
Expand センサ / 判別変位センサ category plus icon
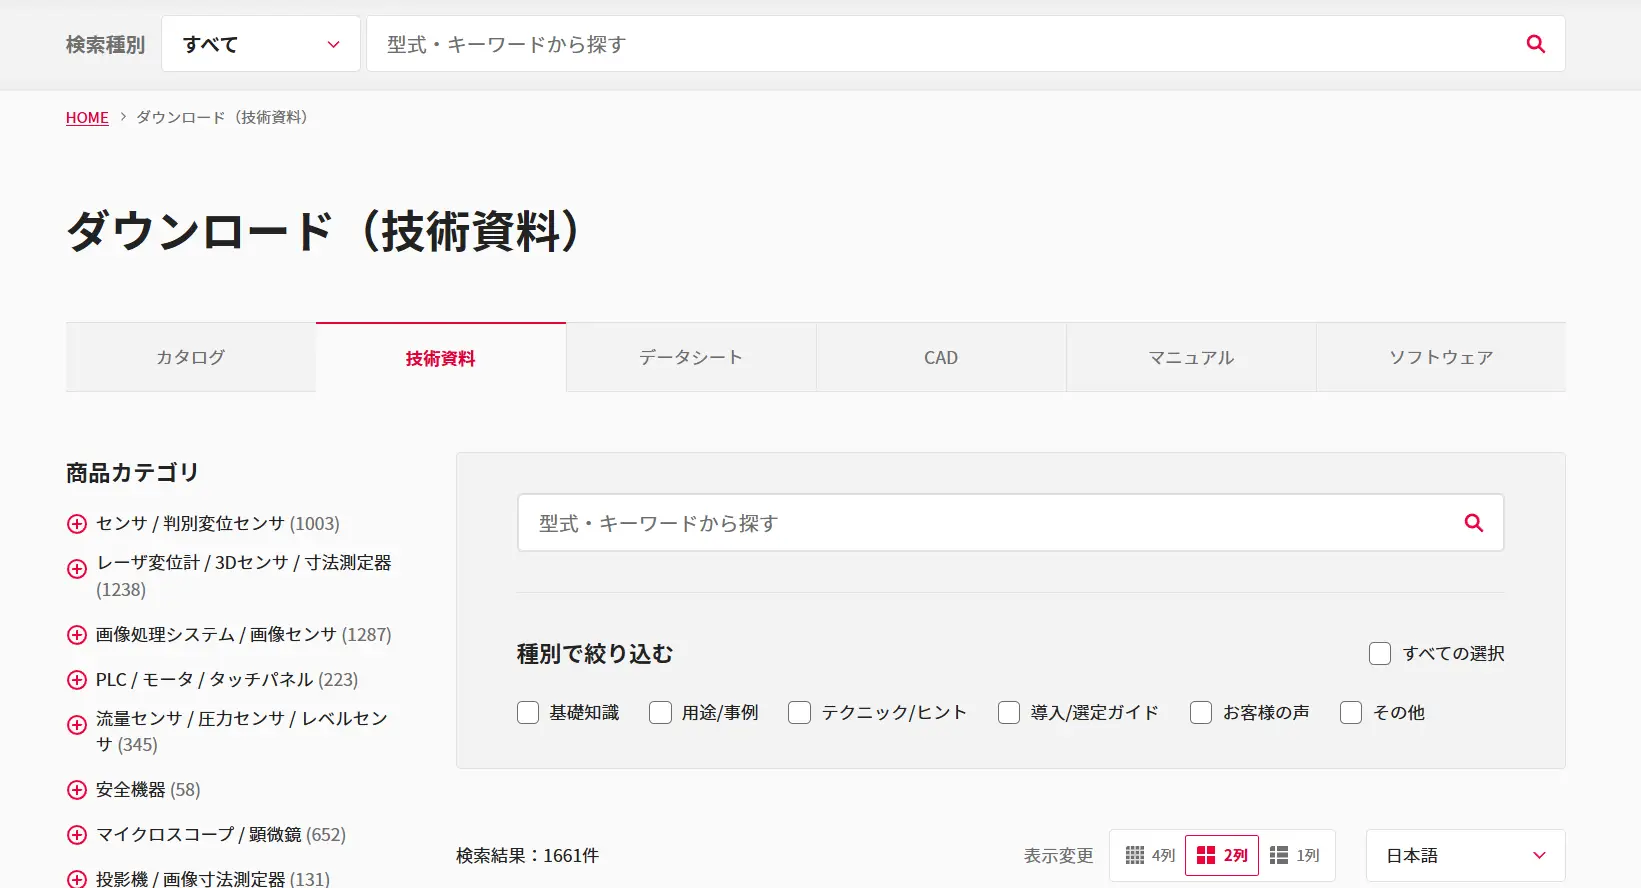coord(77,524)
